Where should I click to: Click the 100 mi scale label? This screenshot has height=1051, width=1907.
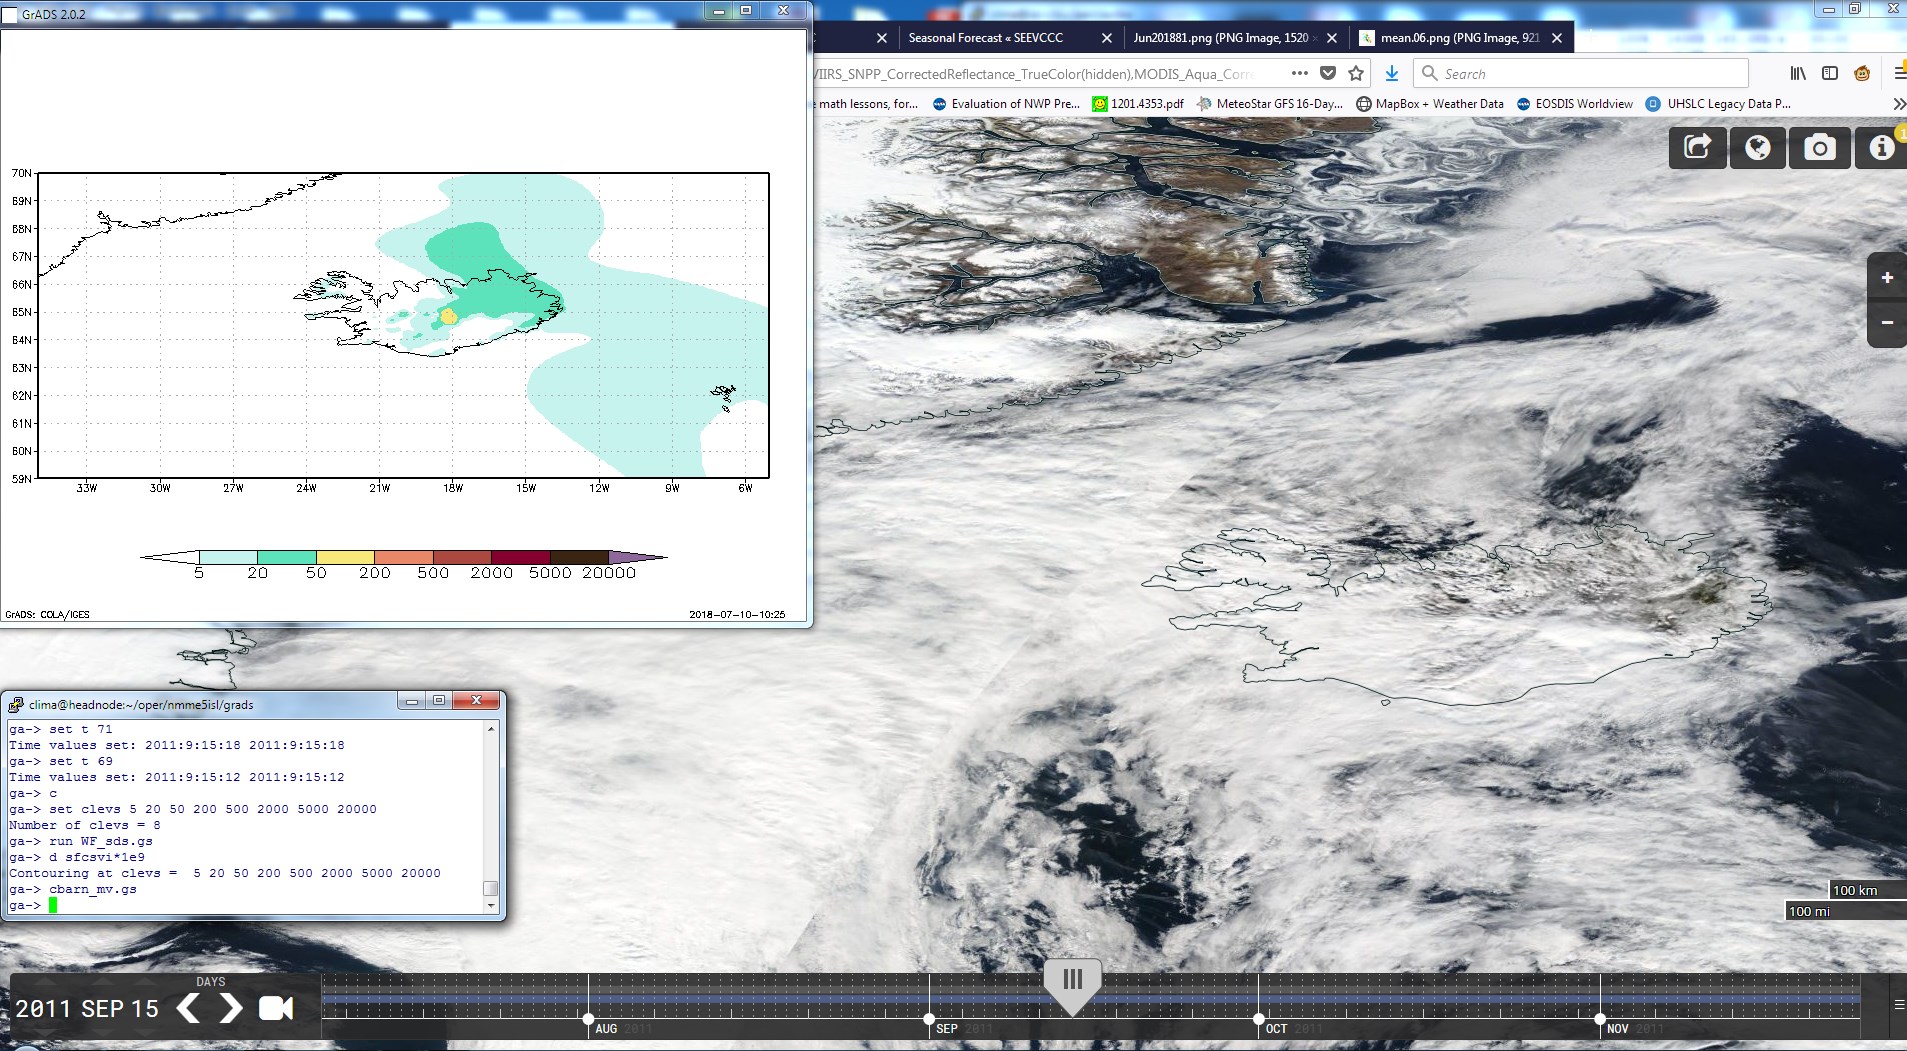1809,911
